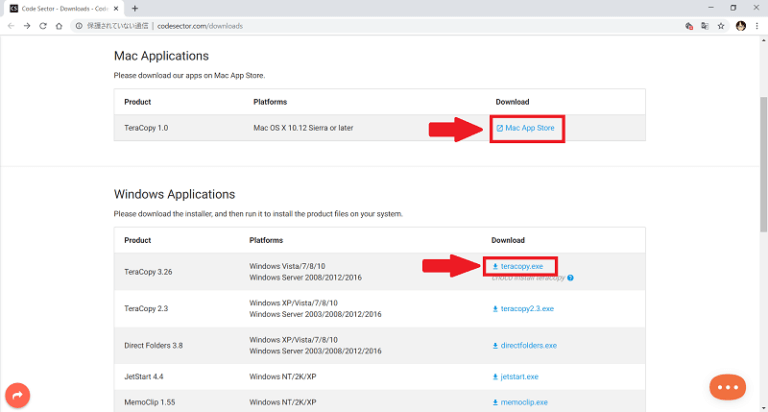Image resolution: width=768 pixels, height=412 pixels.
Task: Open a new tab with plus button
Action: [x=135, y=8]
